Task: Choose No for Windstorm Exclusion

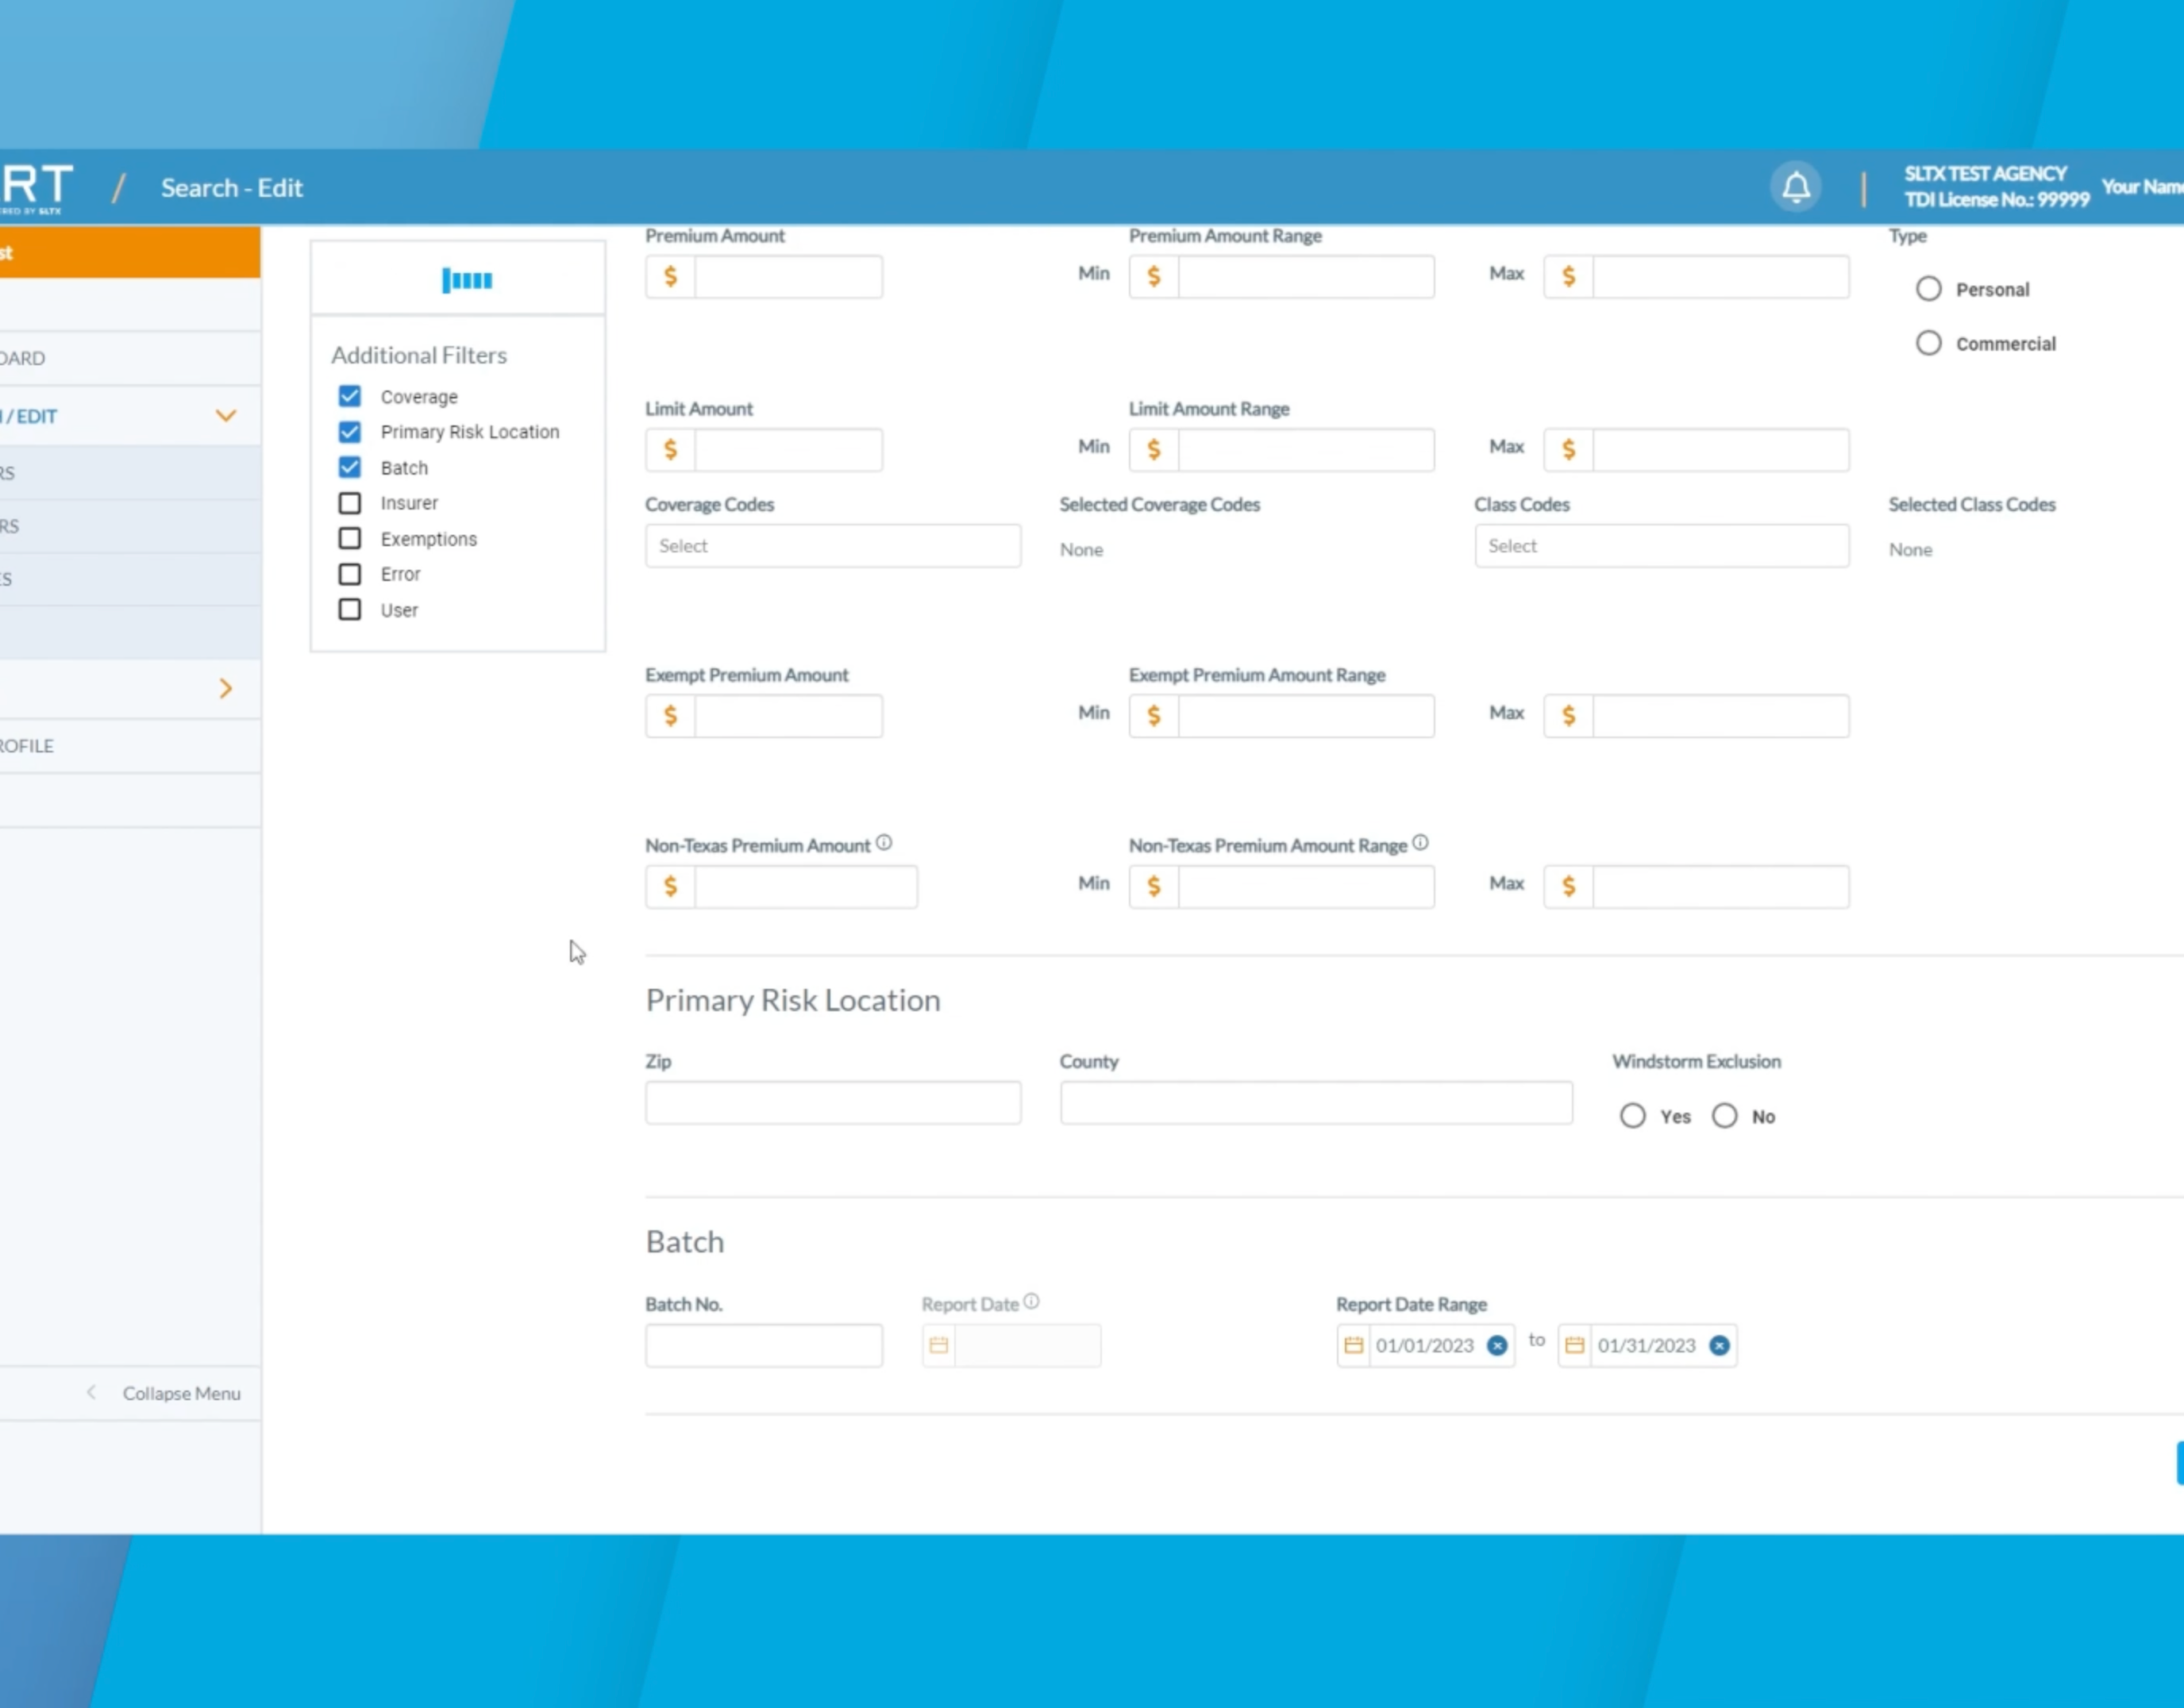Action: click(x=1724, y=1116)
